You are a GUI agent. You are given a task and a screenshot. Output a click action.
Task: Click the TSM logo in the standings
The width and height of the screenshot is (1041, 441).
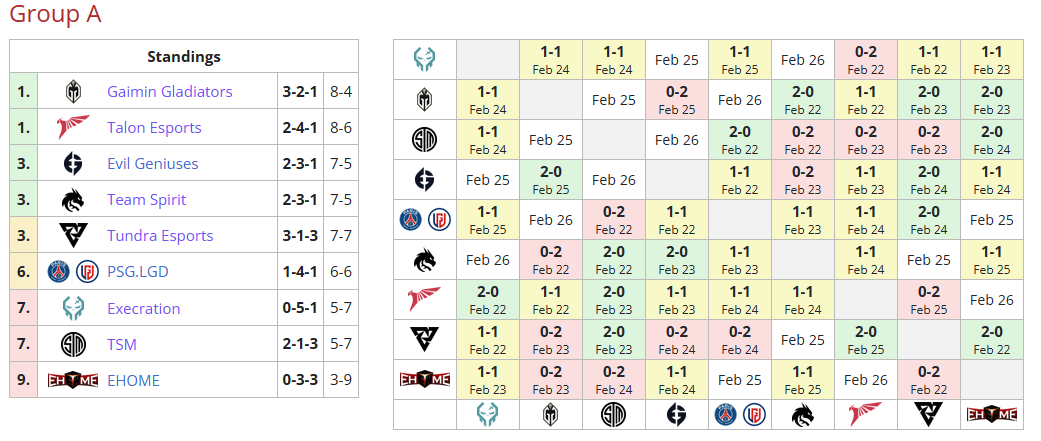click(73, 344)
